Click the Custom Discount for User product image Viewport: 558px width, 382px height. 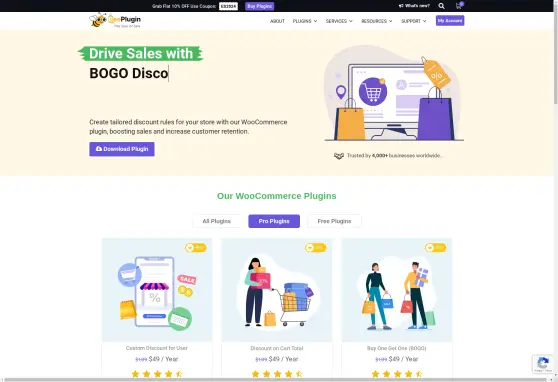[x=157, y=290]
